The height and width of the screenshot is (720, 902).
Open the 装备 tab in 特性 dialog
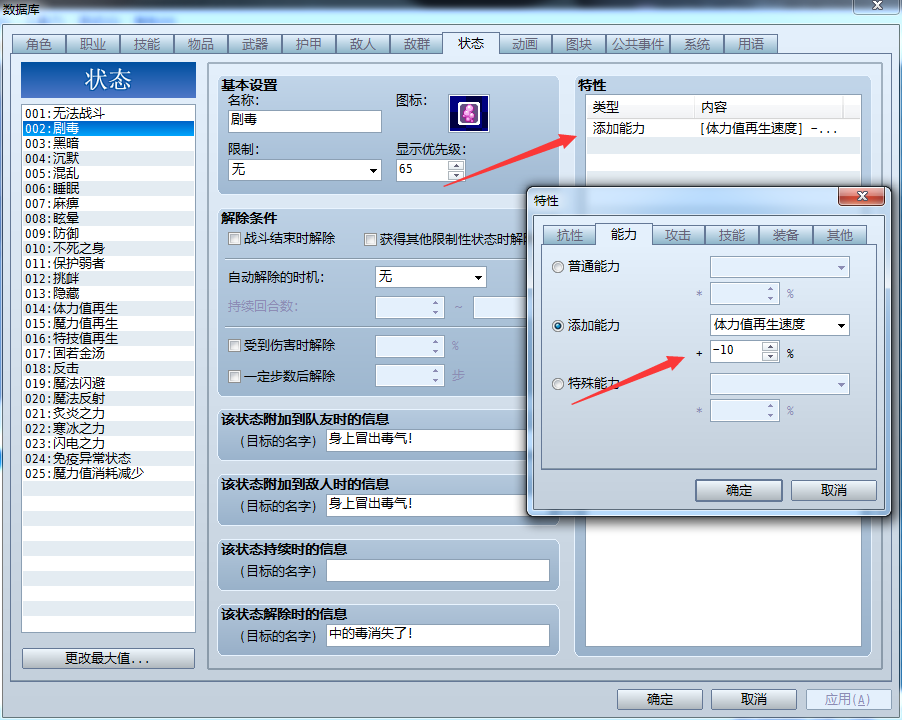(x=785, y=235)
